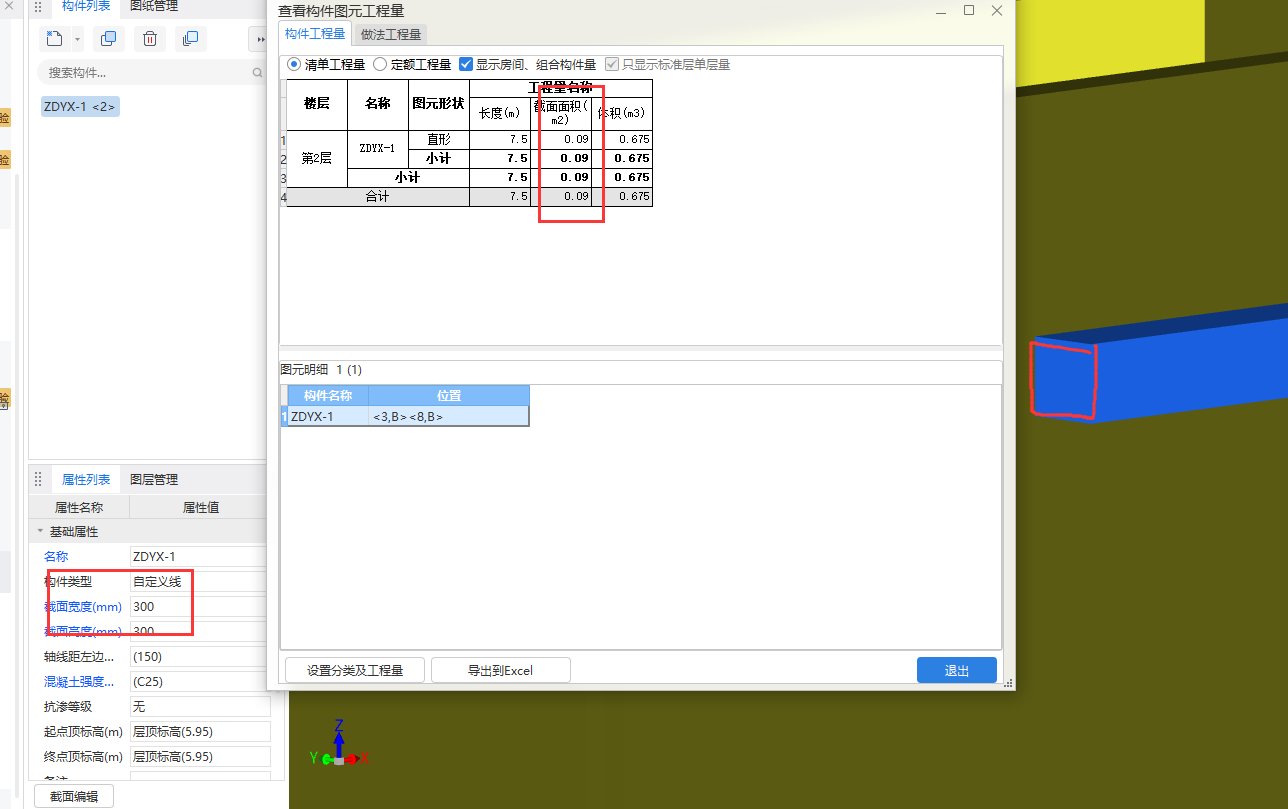
Task: Click the 合计 total row
Action: pos(377,197)
